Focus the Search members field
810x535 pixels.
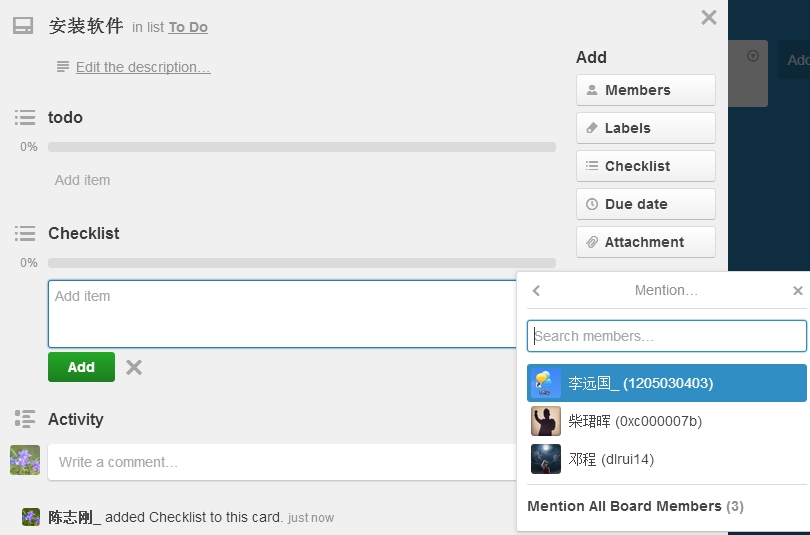point(666,336)
